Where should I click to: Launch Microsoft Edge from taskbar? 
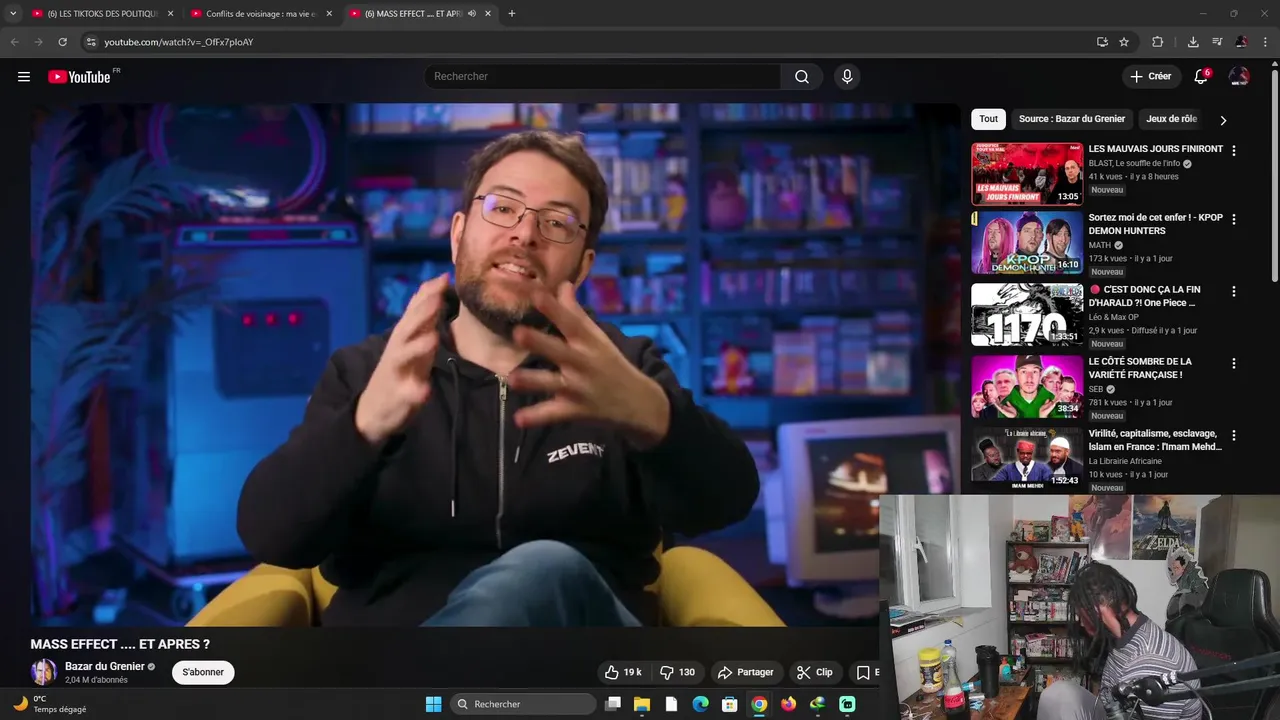[701, 704]
